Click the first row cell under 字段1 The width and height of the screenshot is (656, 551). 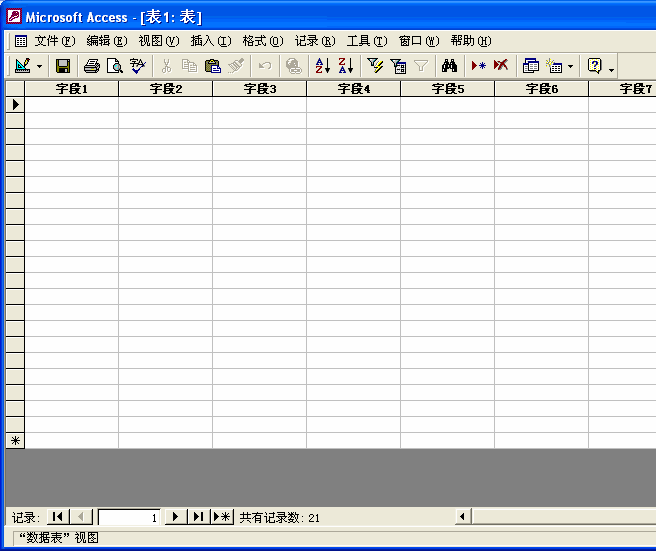(72, 105)
